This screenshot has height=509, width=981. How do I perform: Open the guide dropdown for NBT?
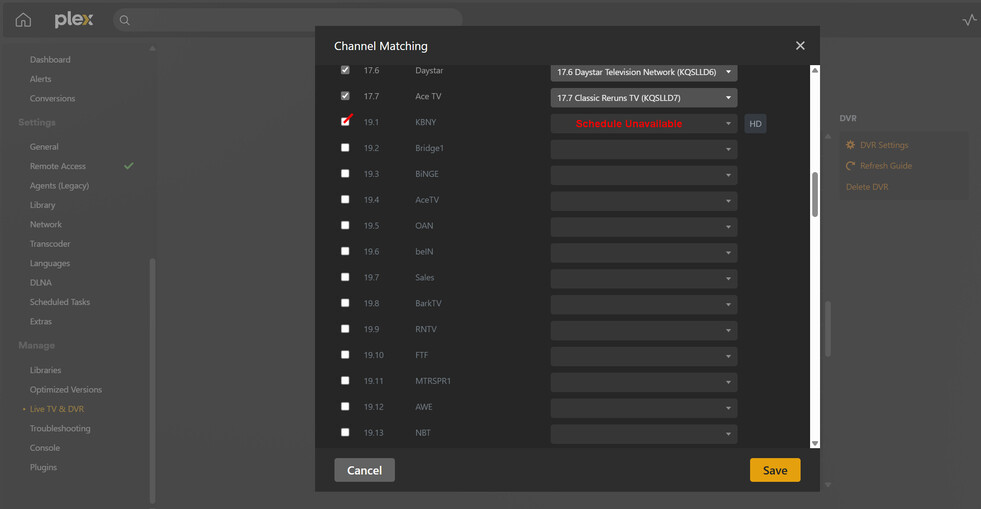coord(644,434)
